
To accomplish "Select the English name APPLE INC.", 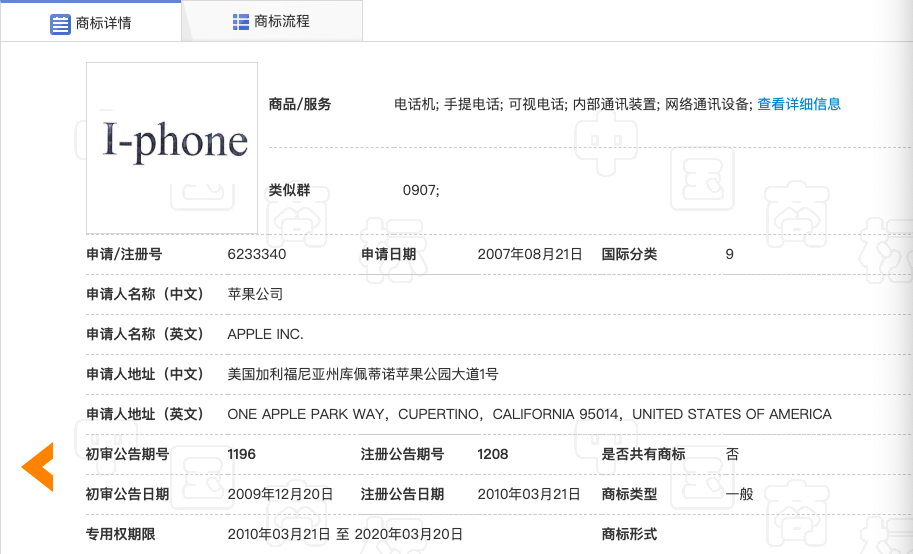I will click(x=266, y=334).
